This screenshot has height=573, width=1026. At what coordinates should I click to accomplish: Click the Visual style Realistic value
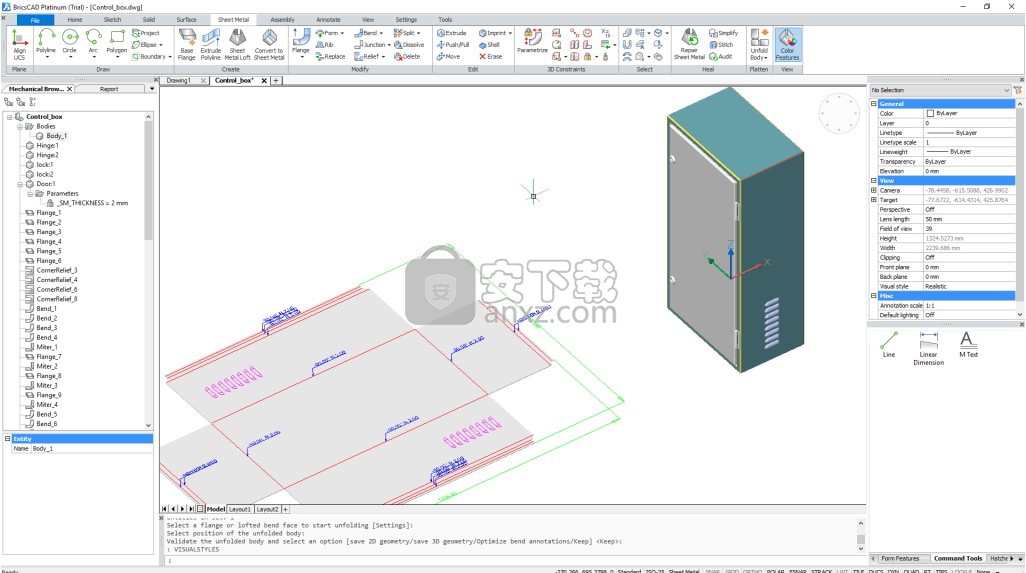(969, 286)
